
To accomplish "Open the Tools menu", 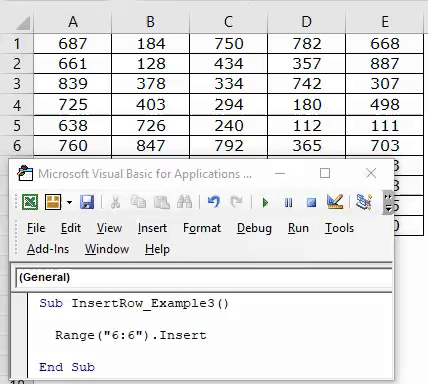I will point(339,228).
